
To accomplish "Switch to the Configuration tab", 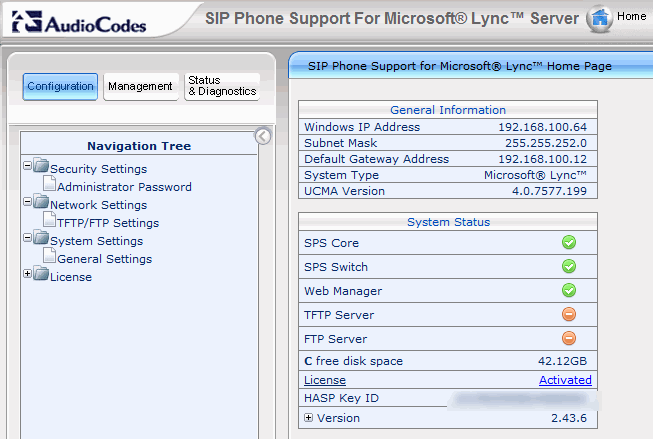I will pos(60,87).
